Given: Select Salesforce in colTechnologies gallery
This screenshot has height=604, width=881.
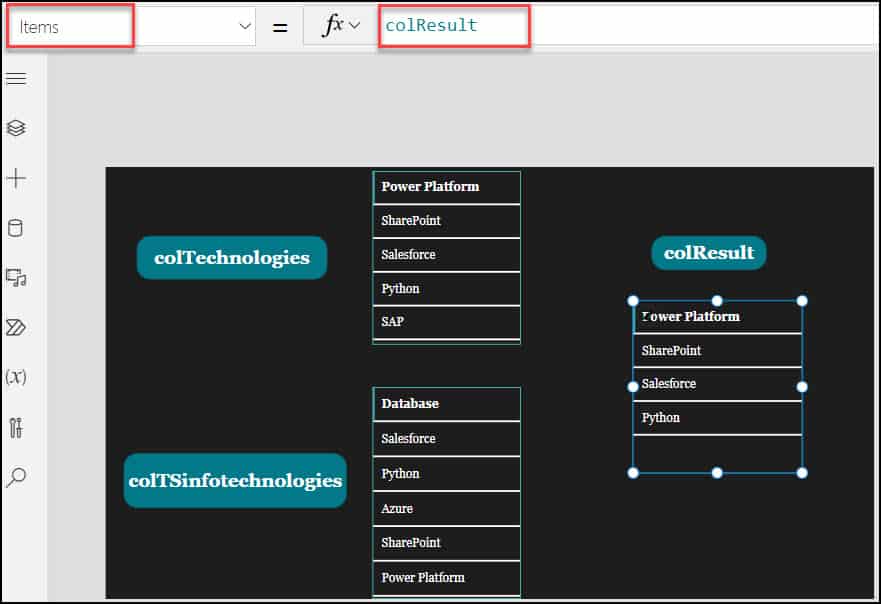Looking at the screenshot, I should tap(447, 255).
